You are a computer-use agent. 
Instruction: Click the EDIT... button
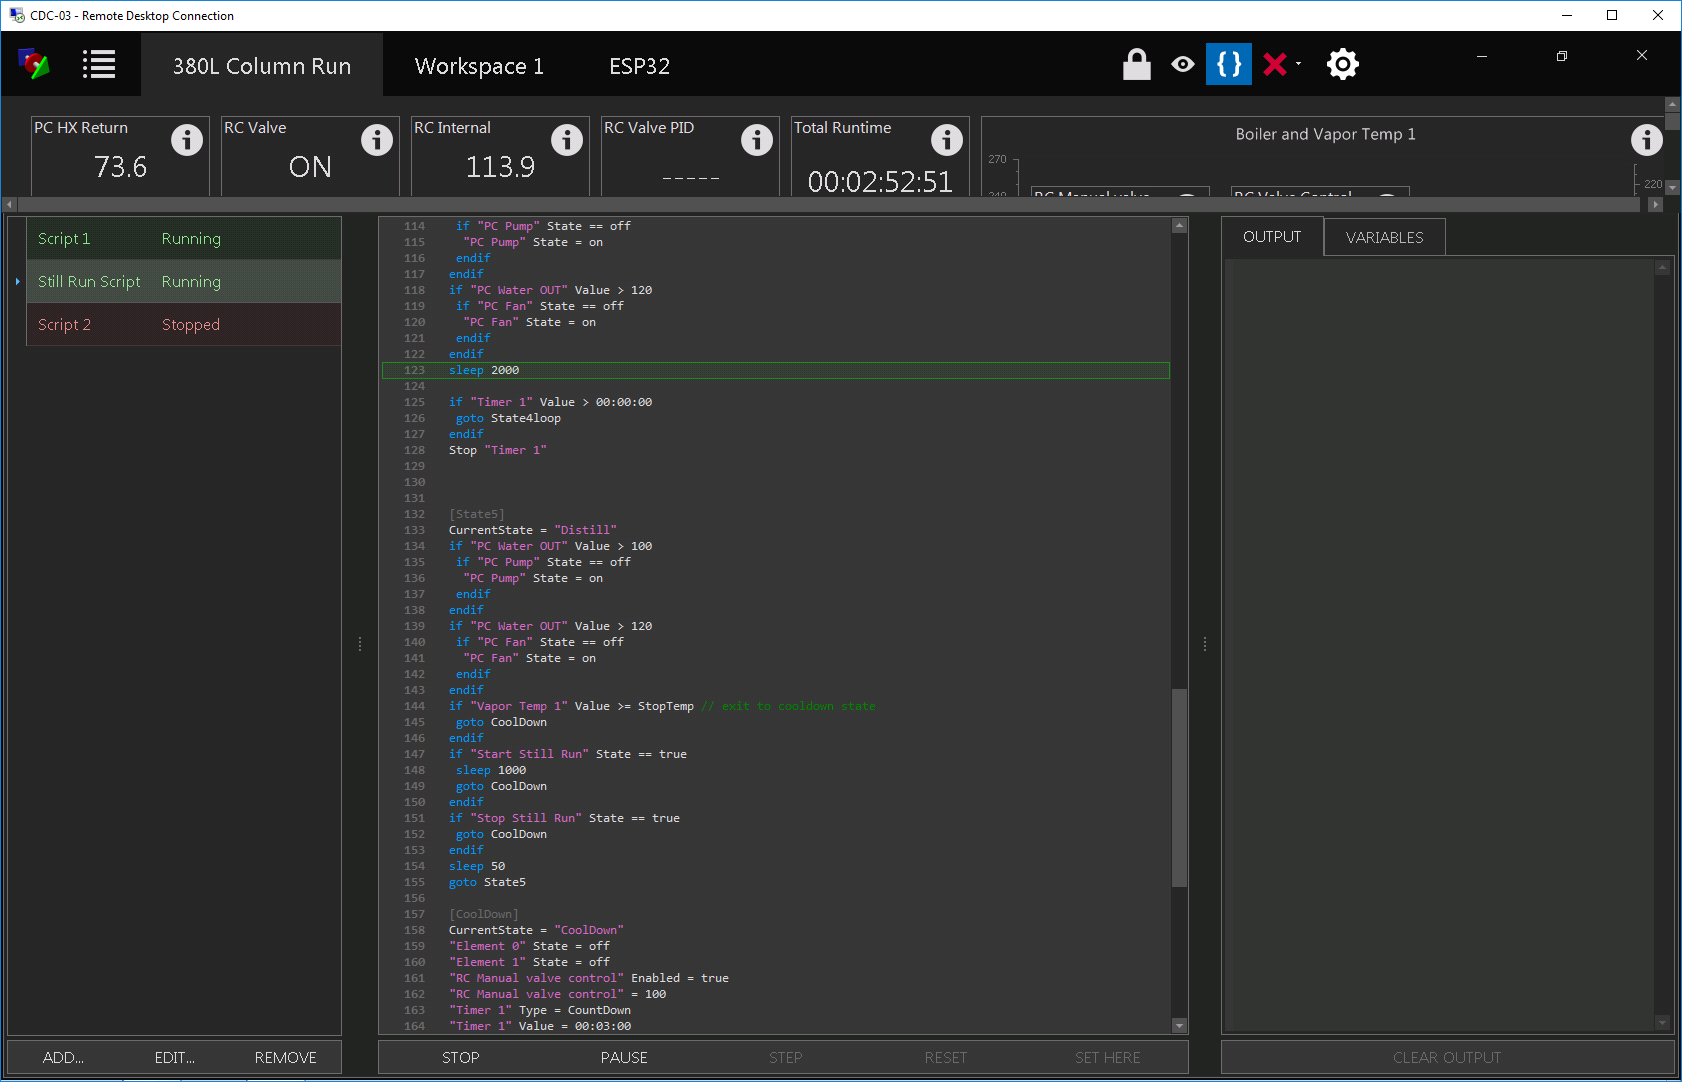click(175, 1058)
